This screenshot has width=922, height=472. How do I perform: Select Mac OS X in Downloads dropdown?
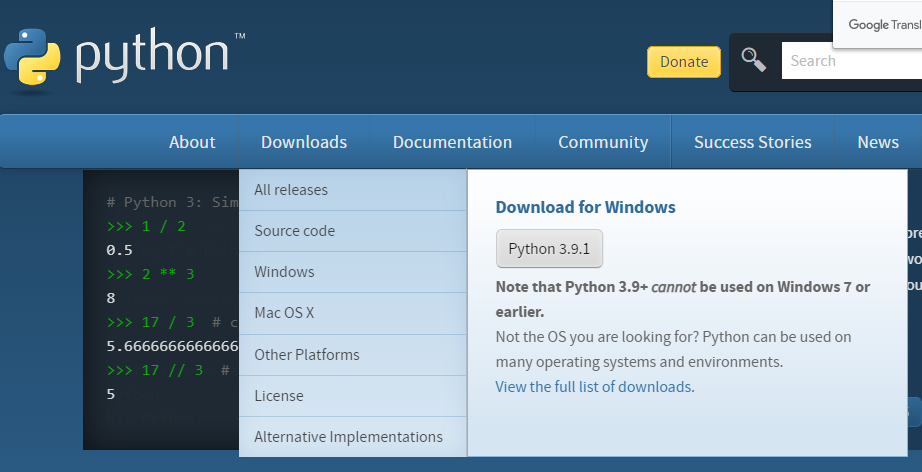tap(353, 313)
